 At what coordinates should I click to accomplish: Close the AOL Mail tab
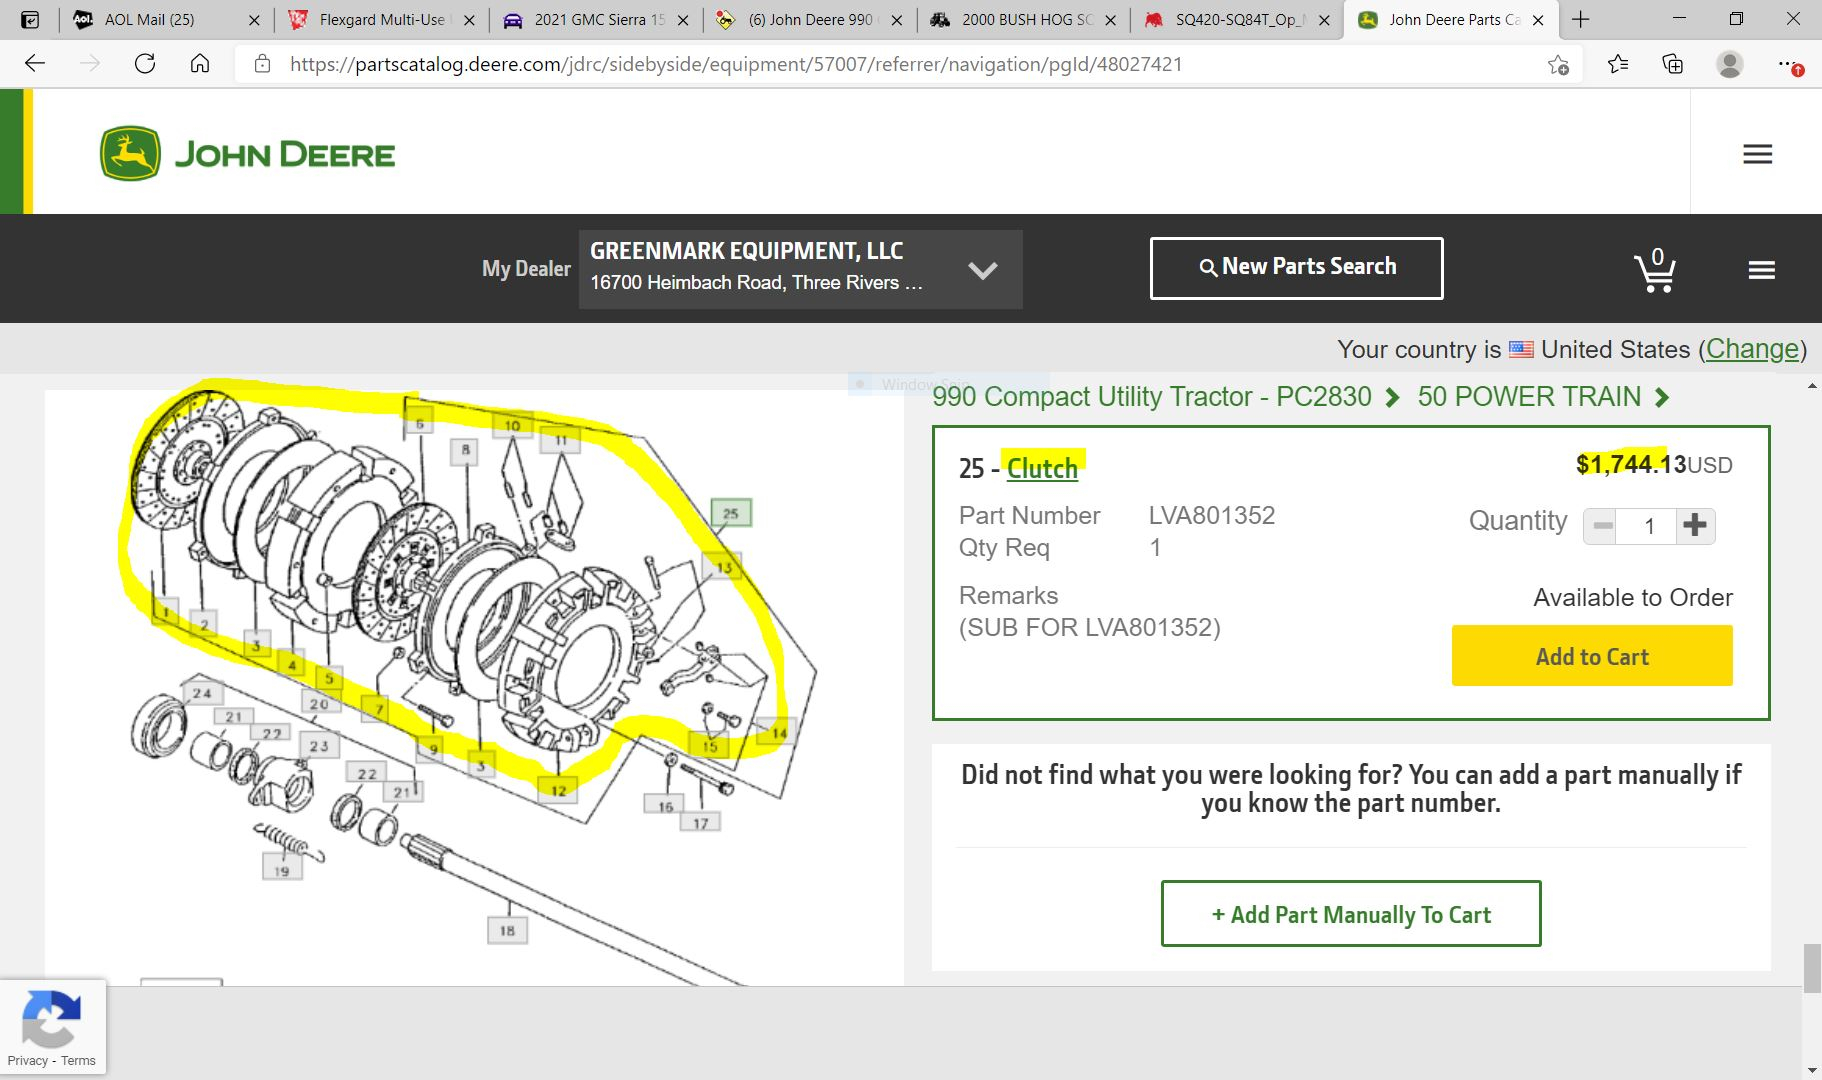tap(254, 20)
